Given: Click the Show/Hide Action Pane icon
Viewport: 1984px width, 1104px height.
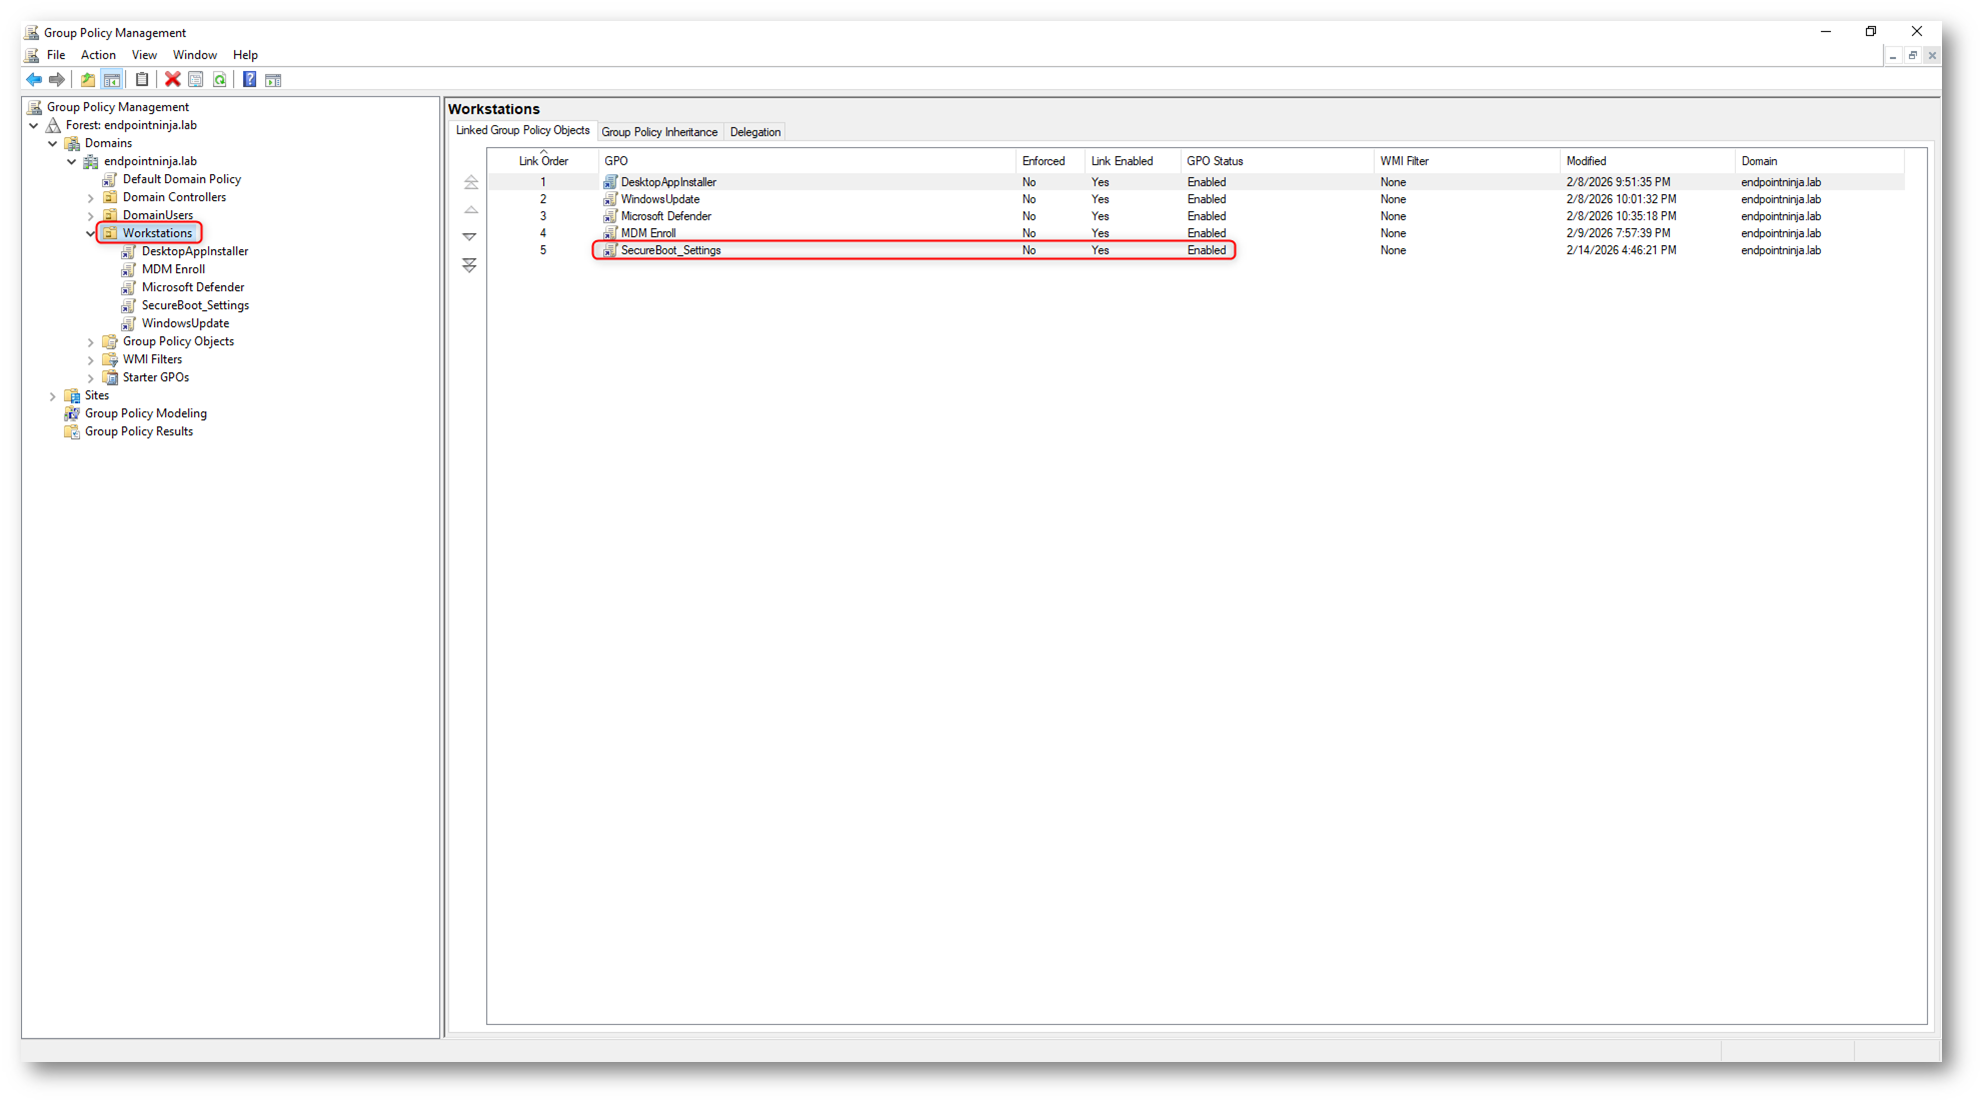Looking at the screenshot, I should click(273, 80).
